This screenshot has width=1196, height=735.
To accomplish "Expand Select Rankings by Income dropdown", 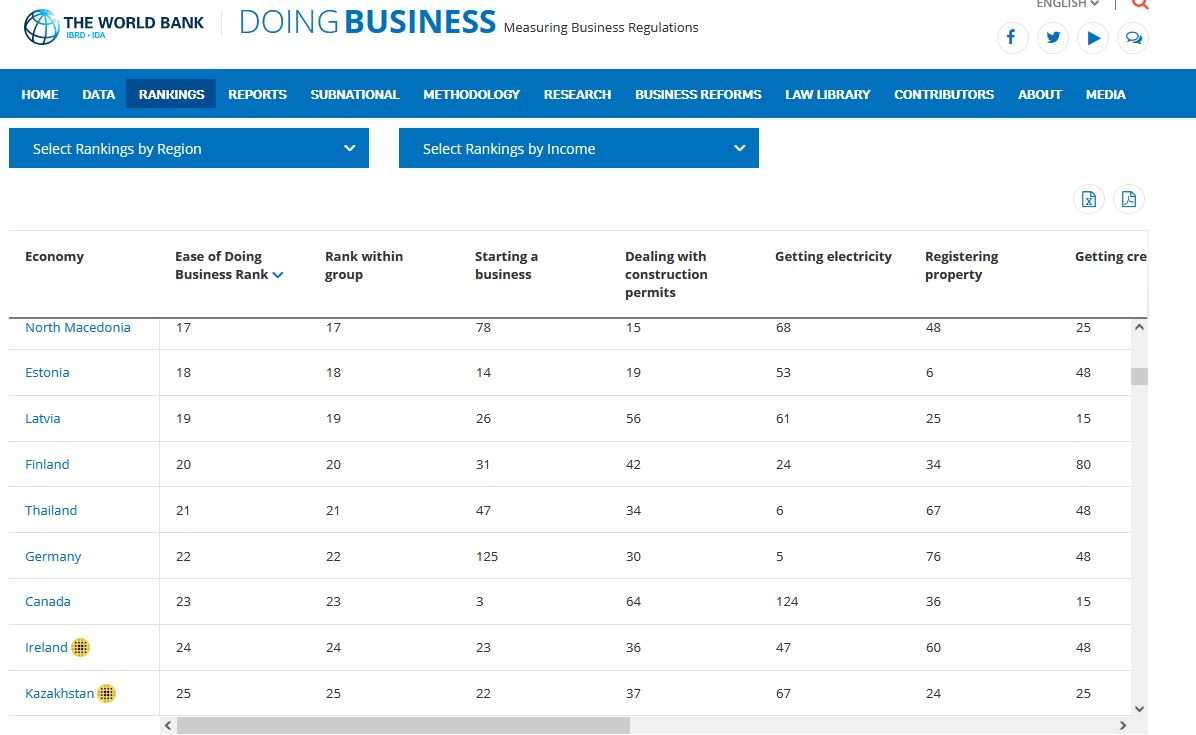I will 578,148.
